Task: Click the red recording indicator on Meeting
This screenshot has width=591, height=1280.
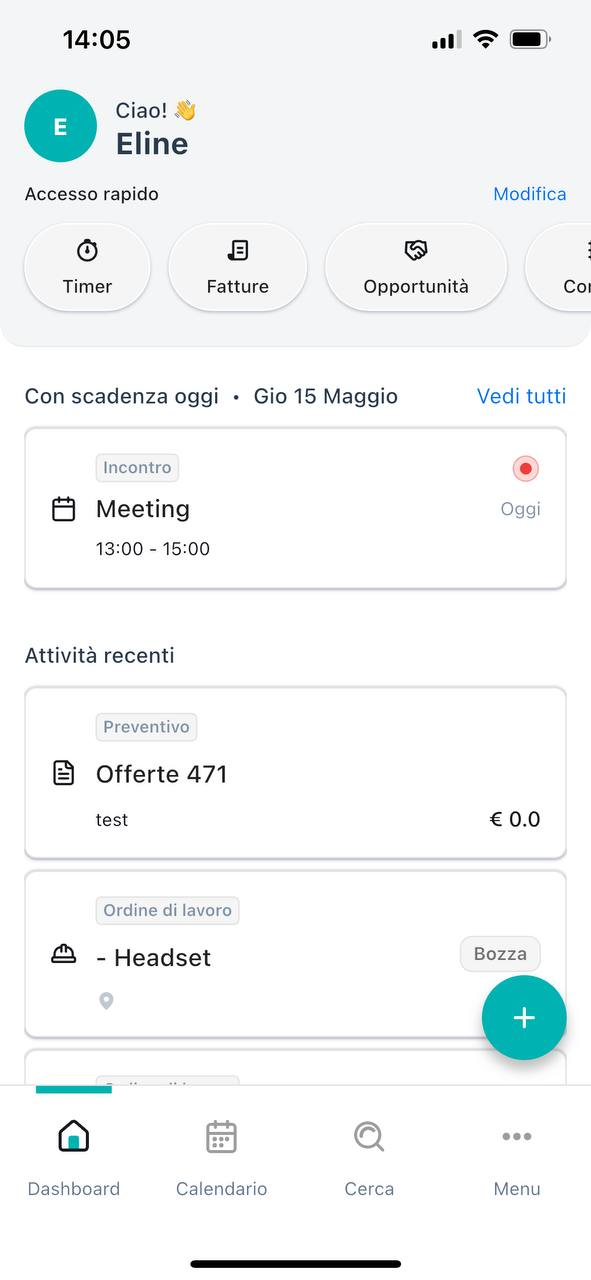Action: coord(525,468)
